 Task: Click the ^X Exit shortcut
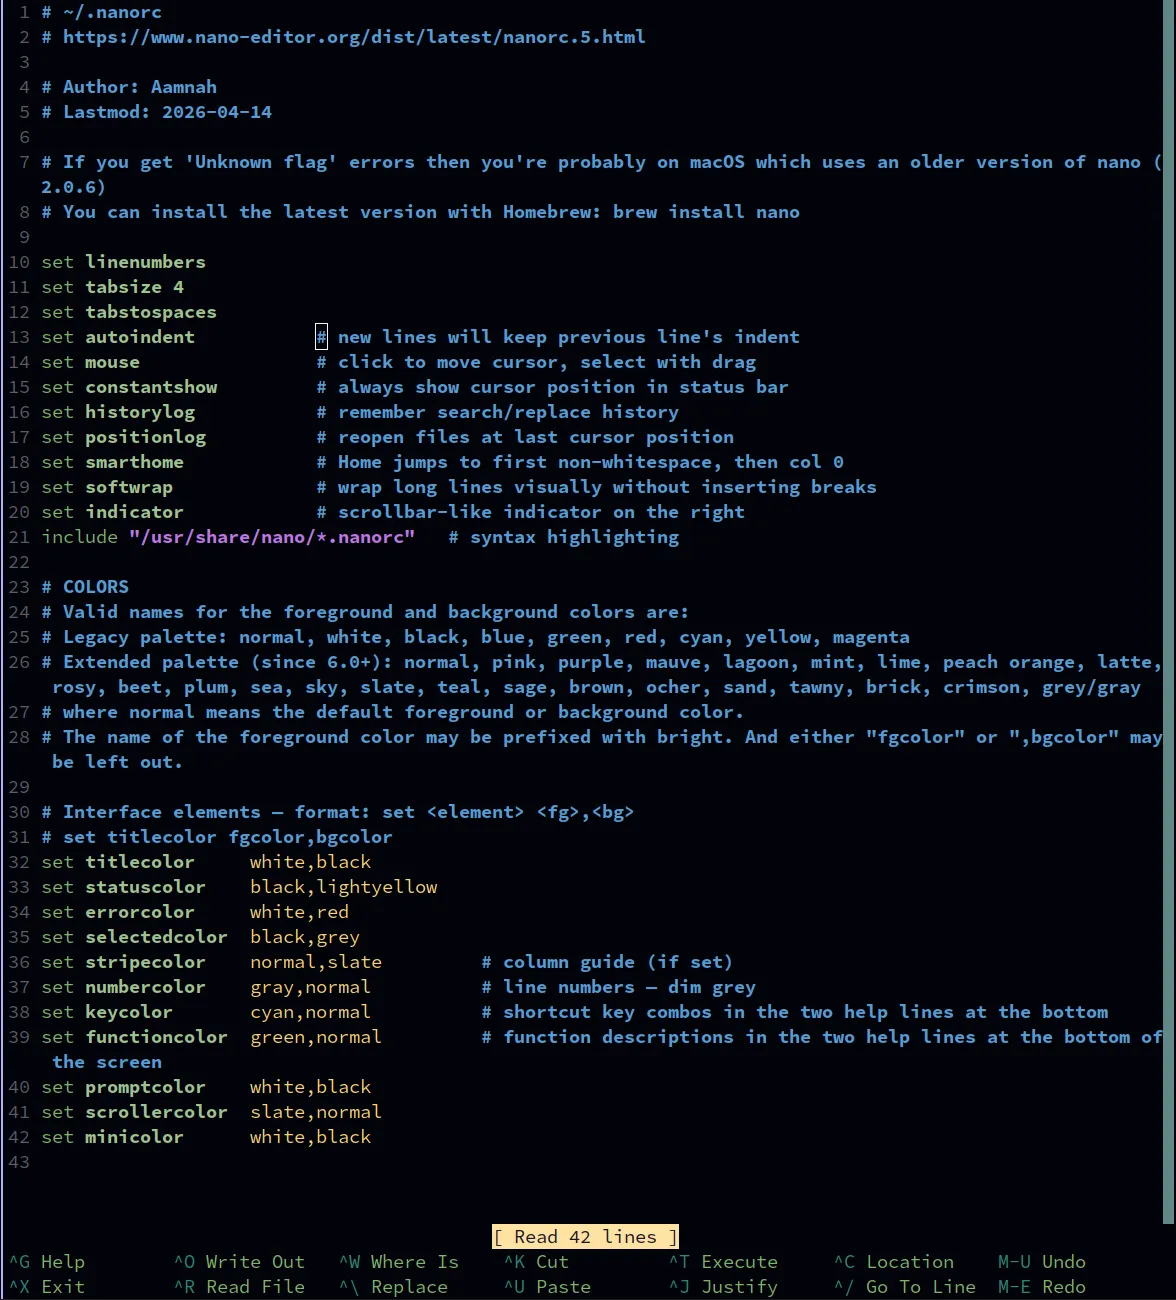coord(47,1287)
